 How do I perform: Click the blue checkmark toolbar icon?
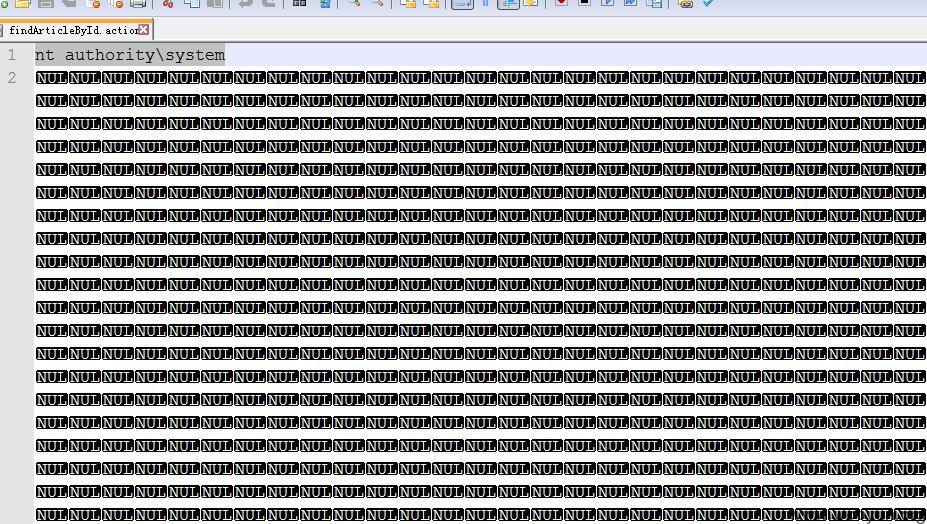[x=708, y=3]
